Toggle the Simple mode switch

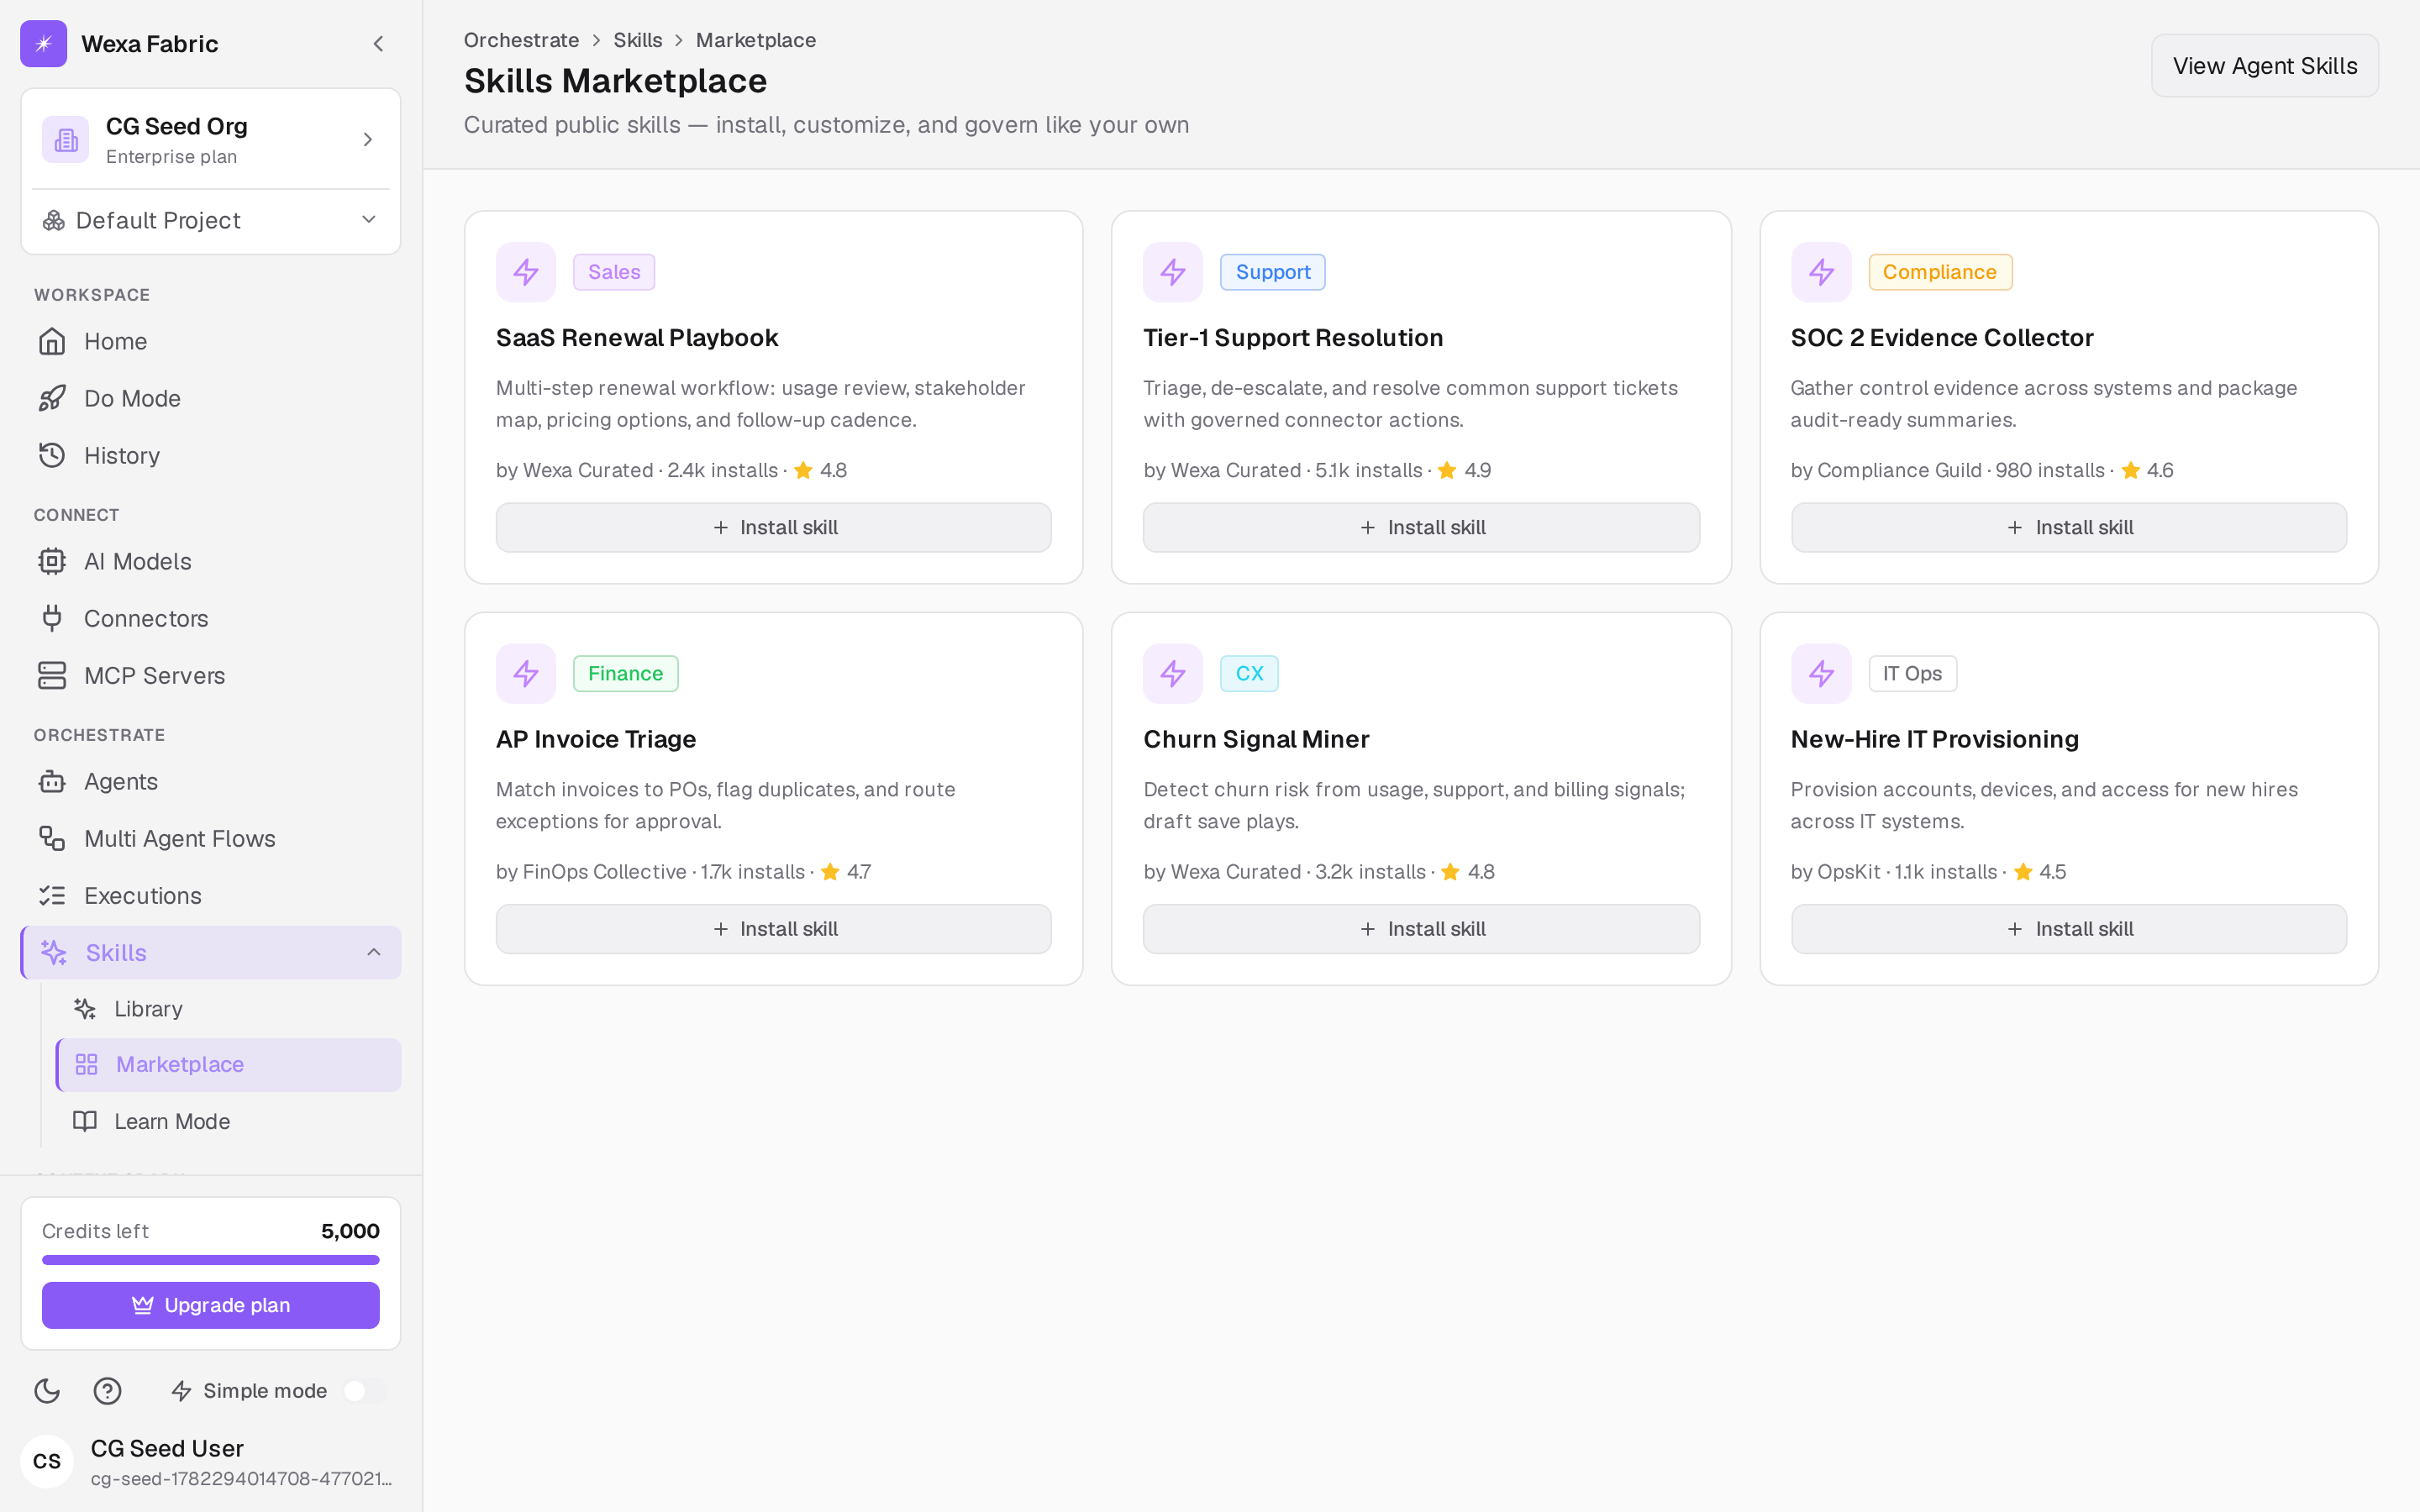pyautogui.click(x=364, y=1390)
